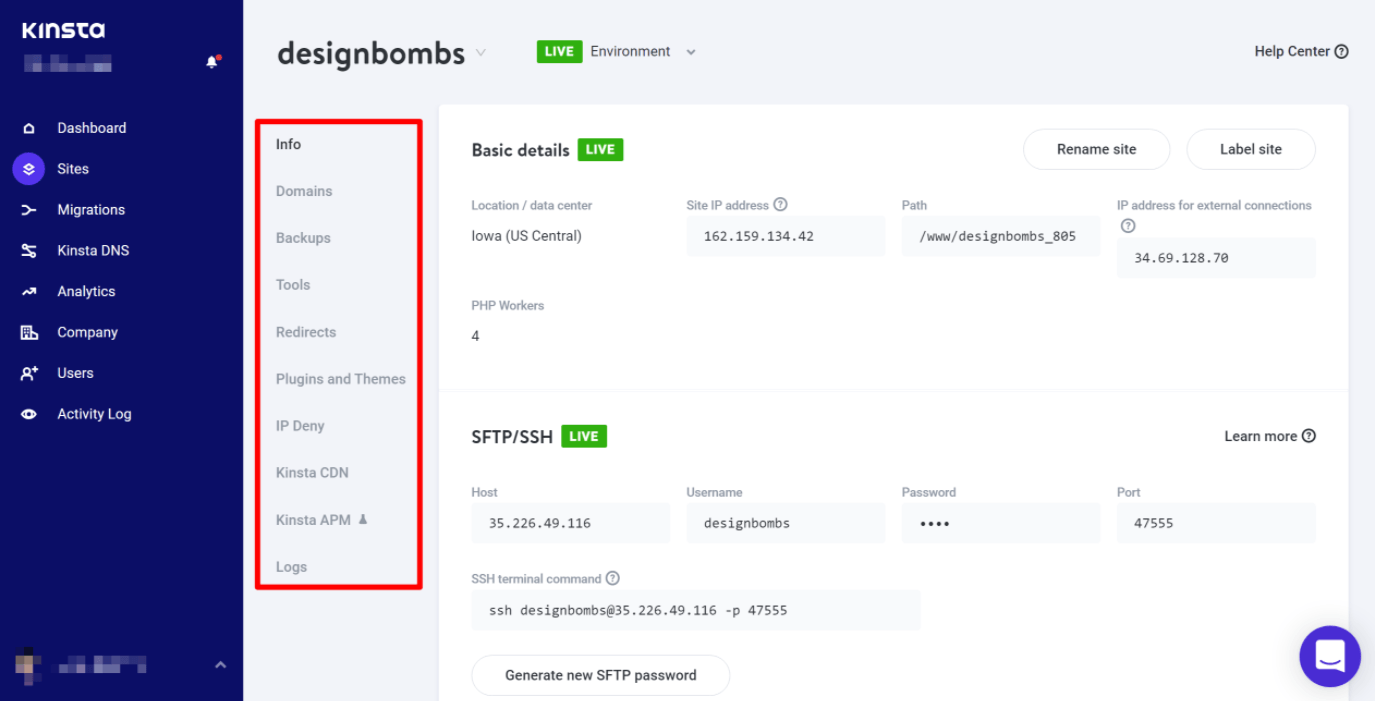The height and width of the screenshot is (701, 1375).
Task: Click the Analytics trend icon
Action: [x=29, y=292]
